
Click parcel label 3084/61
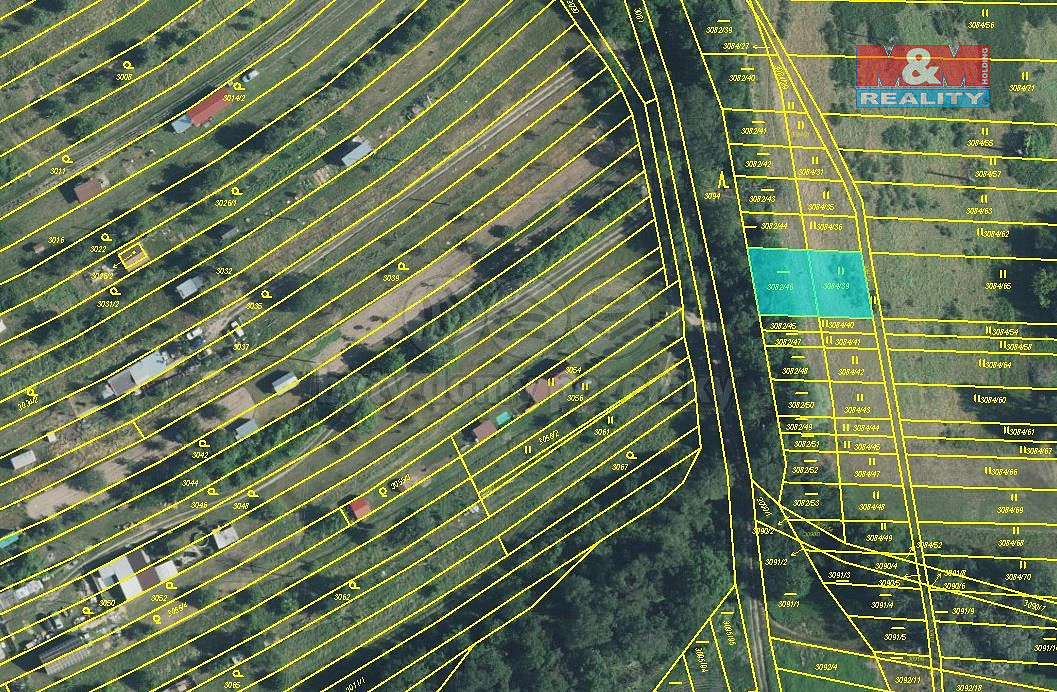1021,432
